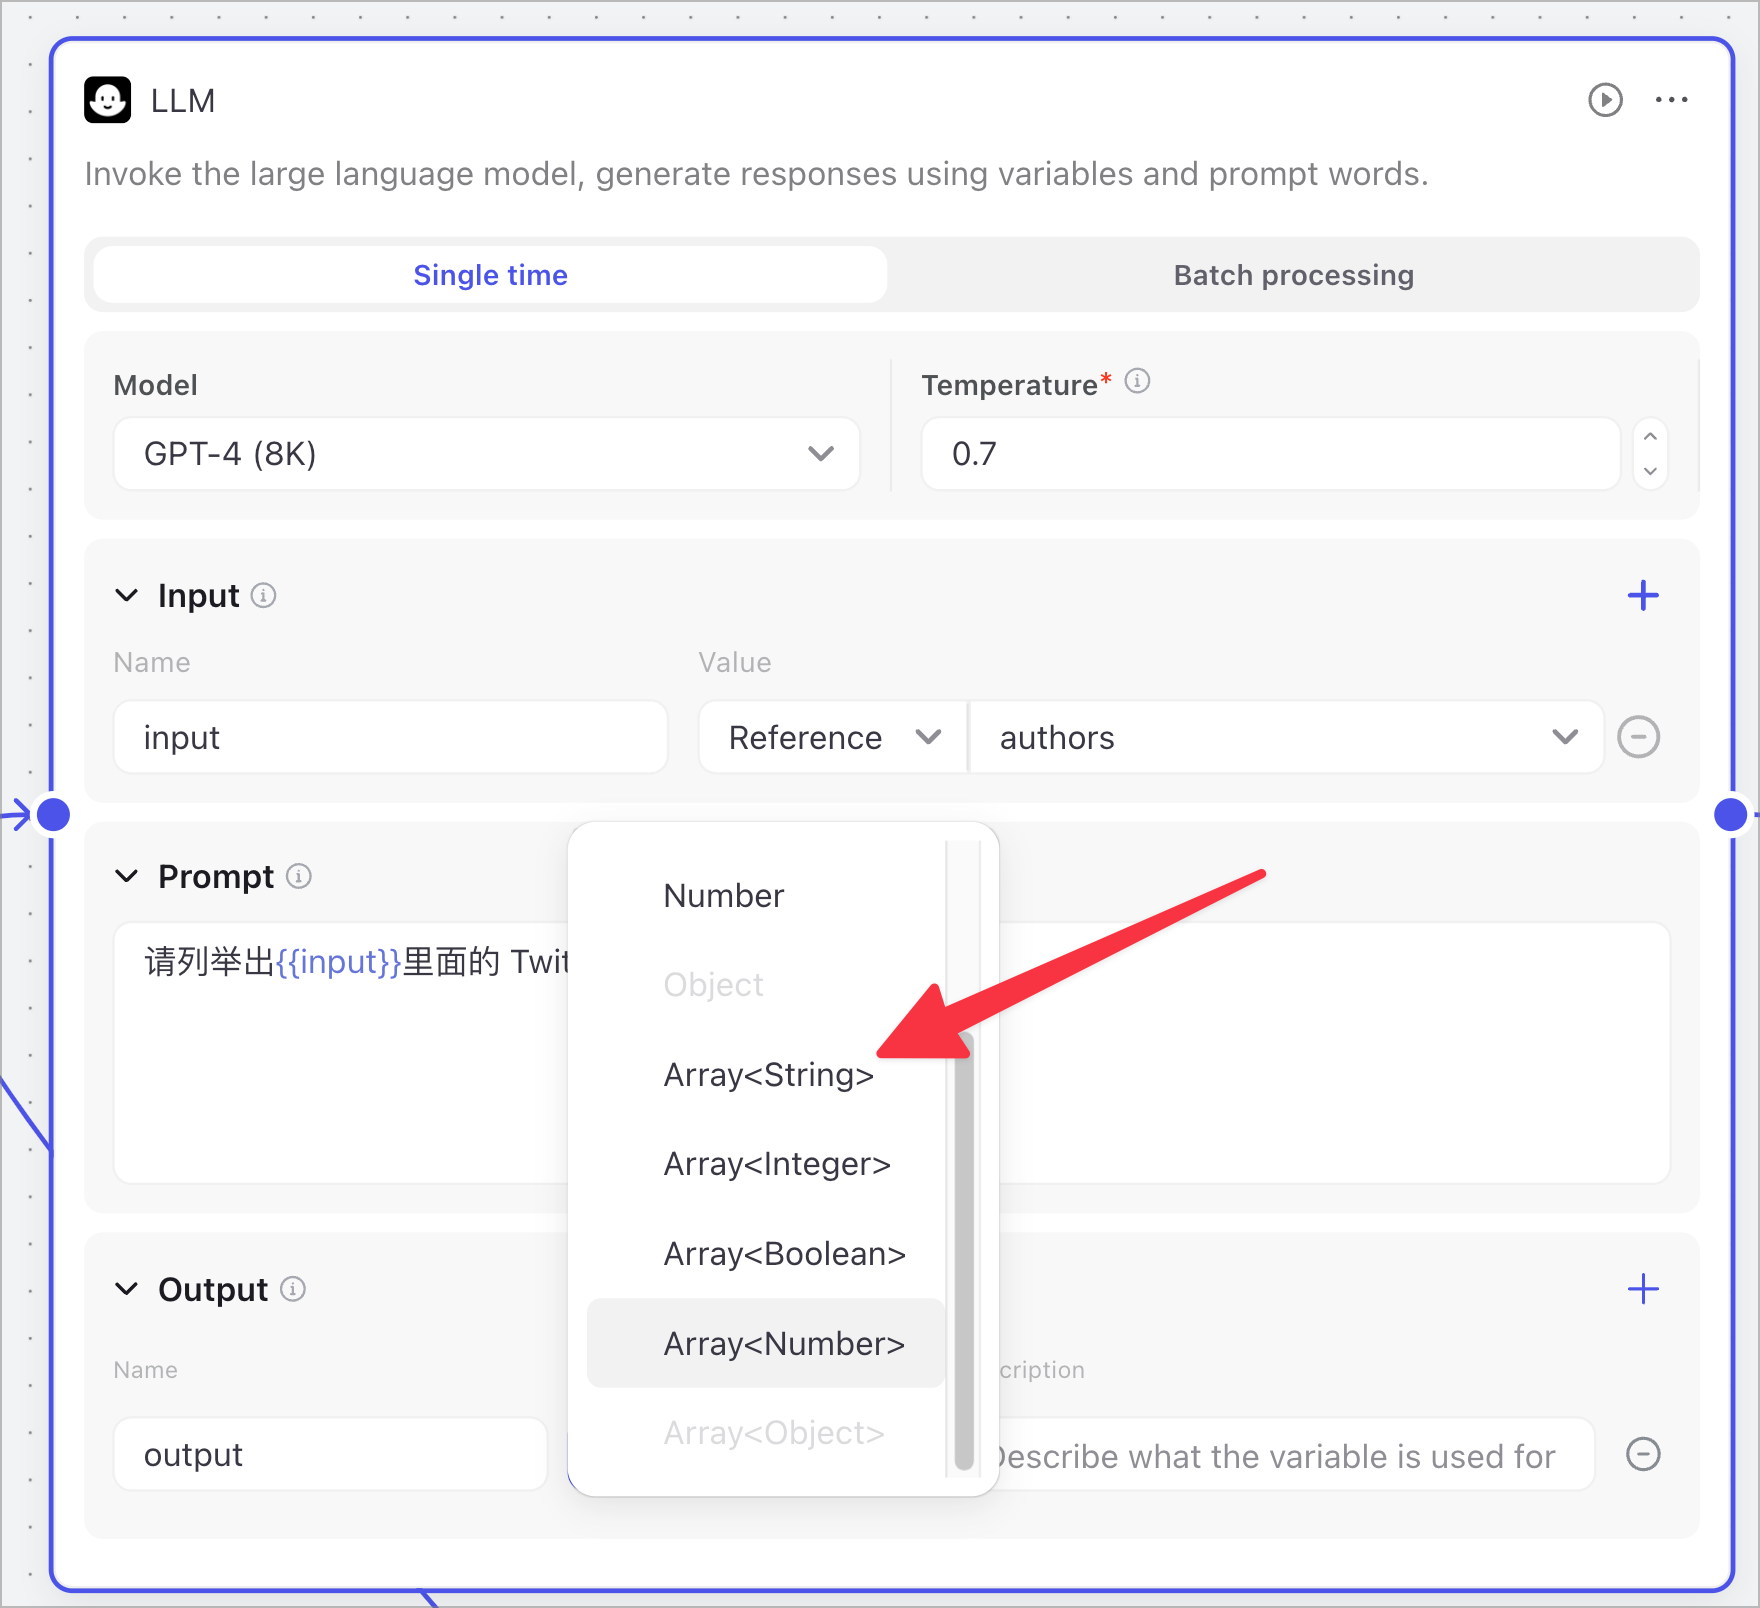Run the LLM node with play icon
Image resolution: width=1760 pixels, height=1608 pixels.
tap(1605, 100)
